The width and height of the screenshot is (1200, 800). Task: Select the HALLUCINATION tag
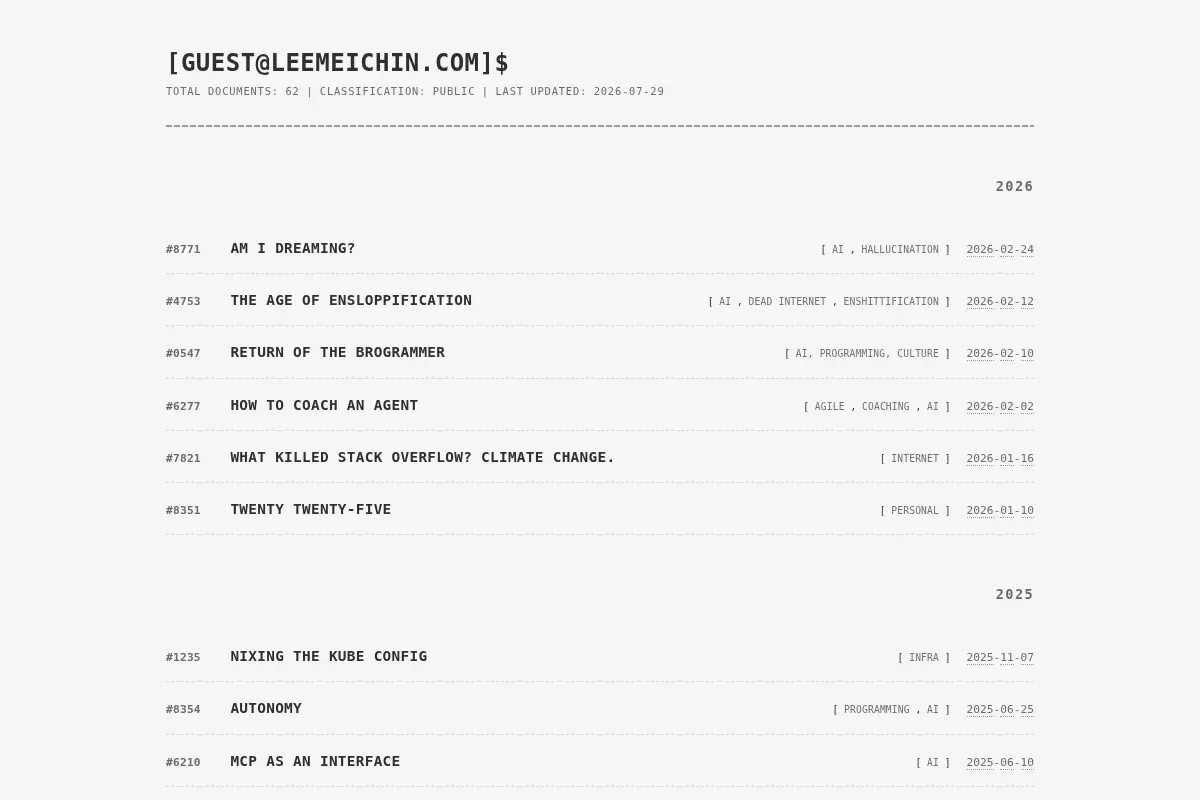coord(900,250)
